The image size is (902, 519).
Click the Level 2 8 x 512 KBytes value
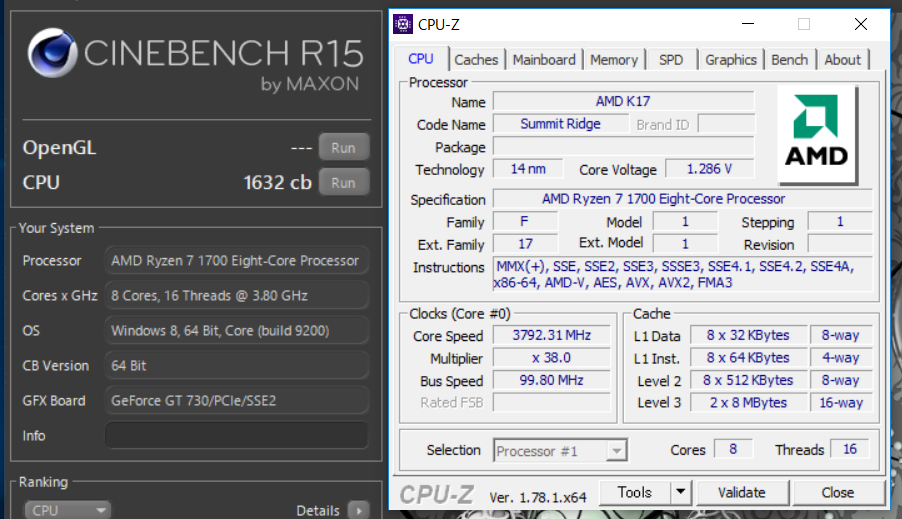tap(748, 380)
